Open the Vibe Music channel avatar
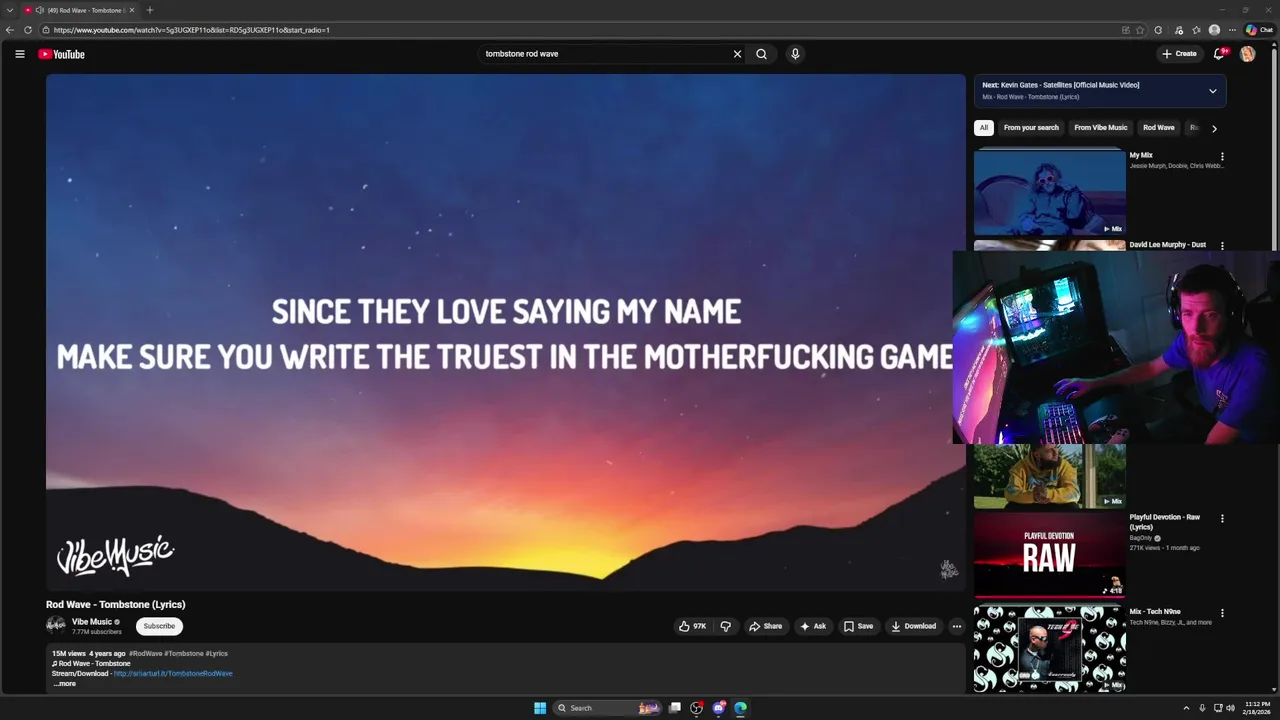This screenshot has height=720, width=1280. point(56,626)
